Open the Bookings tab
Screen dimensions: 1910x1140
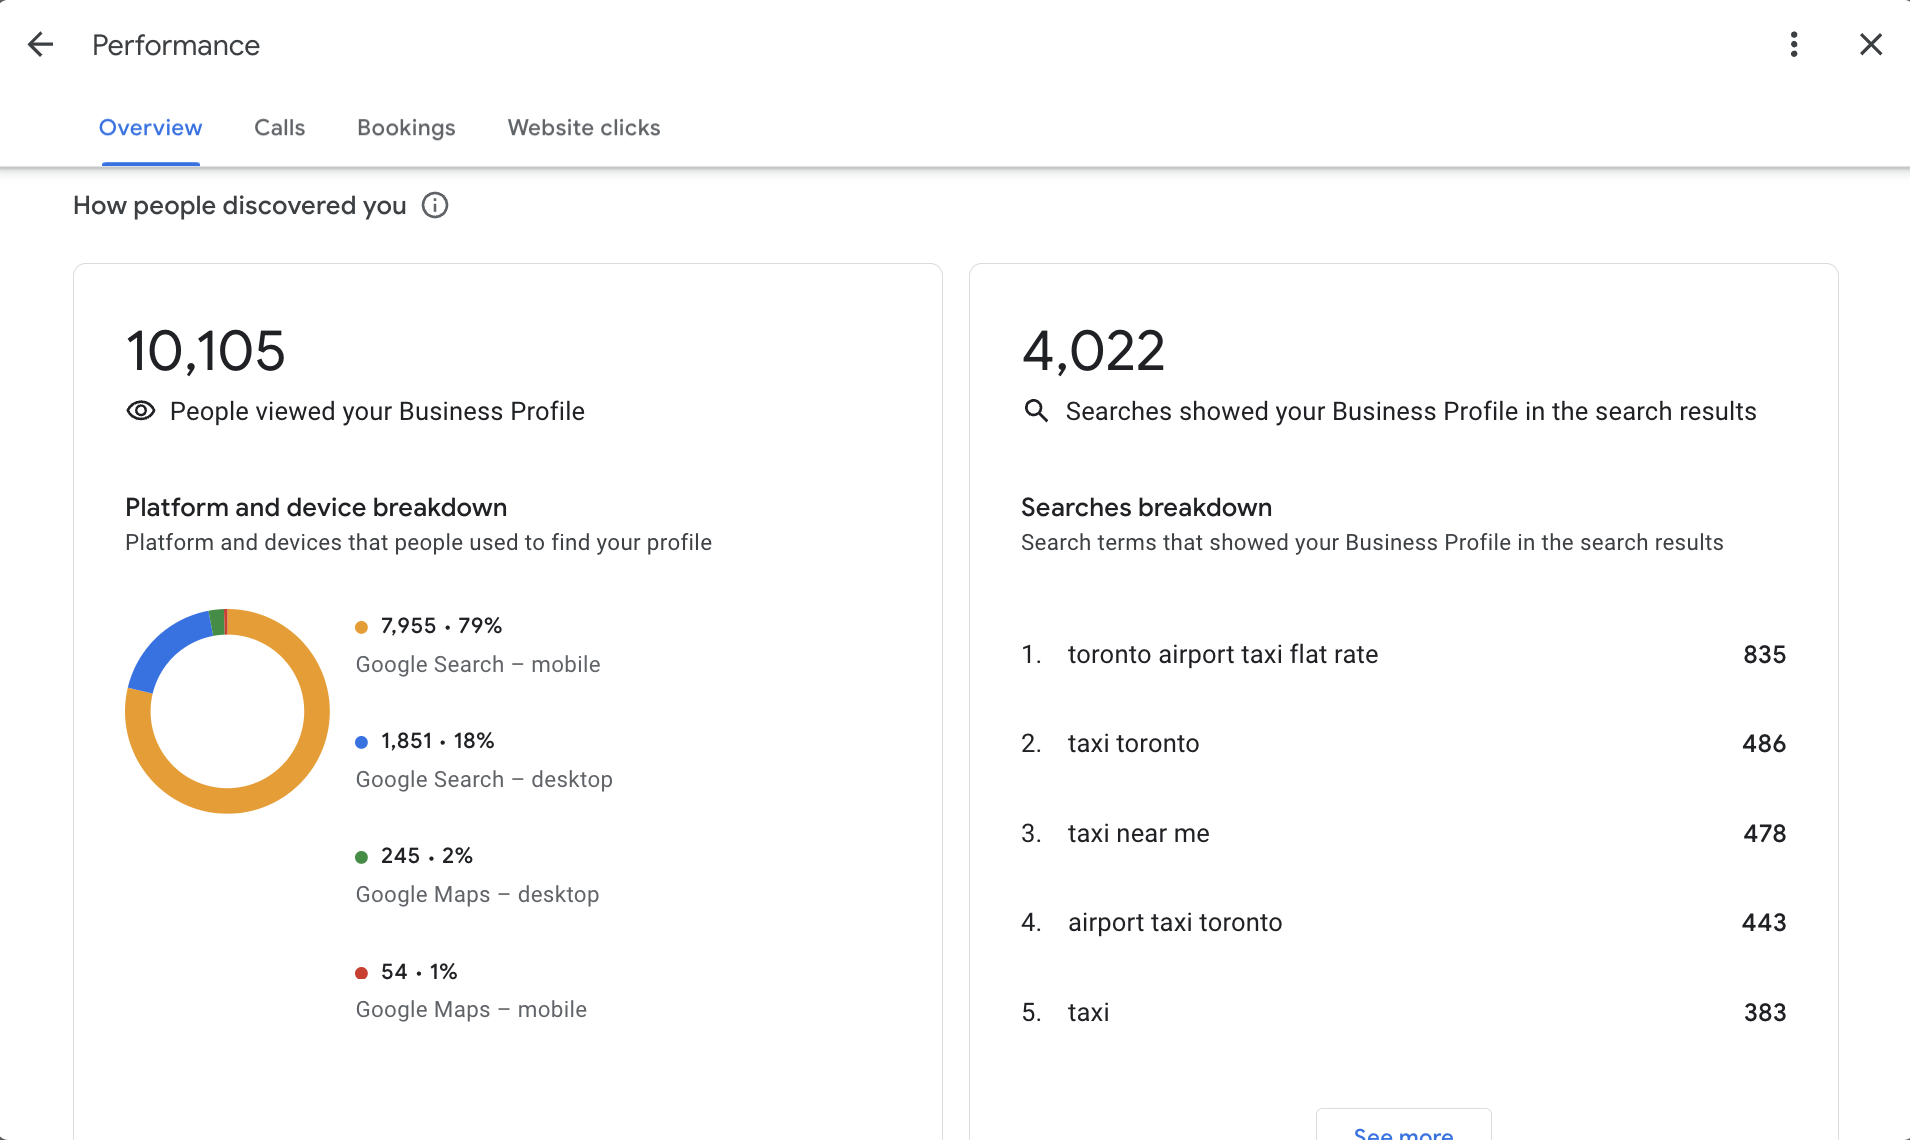pyautogui.click(x=406, y=128)
